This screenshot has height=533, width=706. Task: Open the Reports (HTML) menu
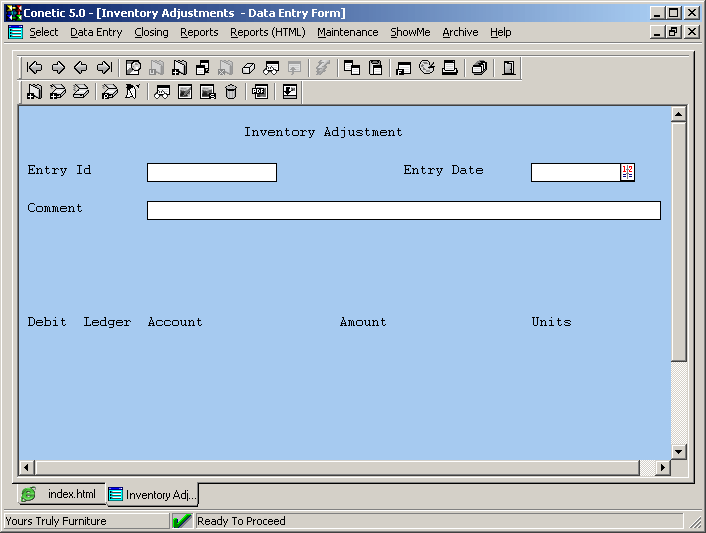(267, 32)
